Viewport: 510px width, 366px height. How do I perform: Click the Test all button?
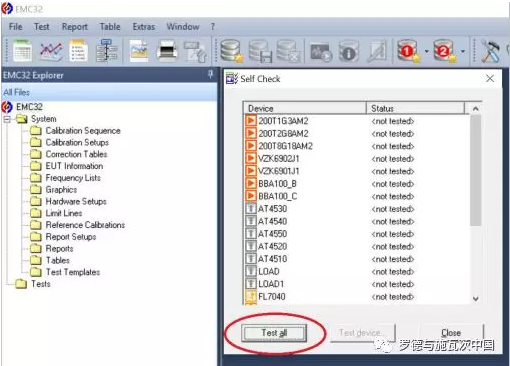[274, 333]
